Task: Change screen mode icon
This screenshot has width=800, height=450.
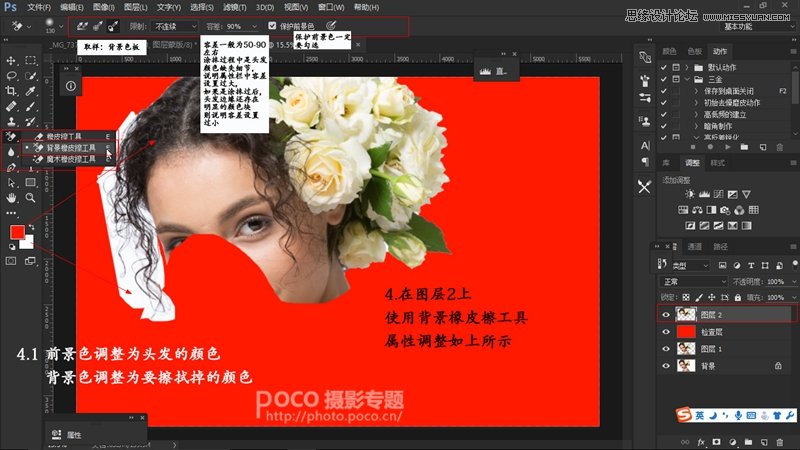Action: point(31,261)
